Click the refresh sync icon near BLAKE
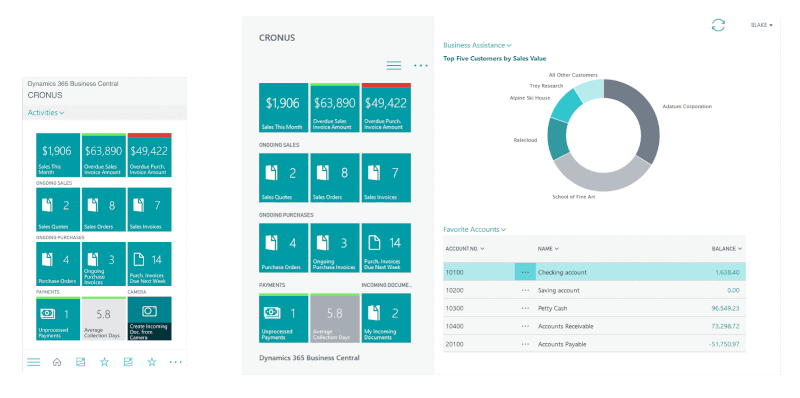 pos(718,25)
